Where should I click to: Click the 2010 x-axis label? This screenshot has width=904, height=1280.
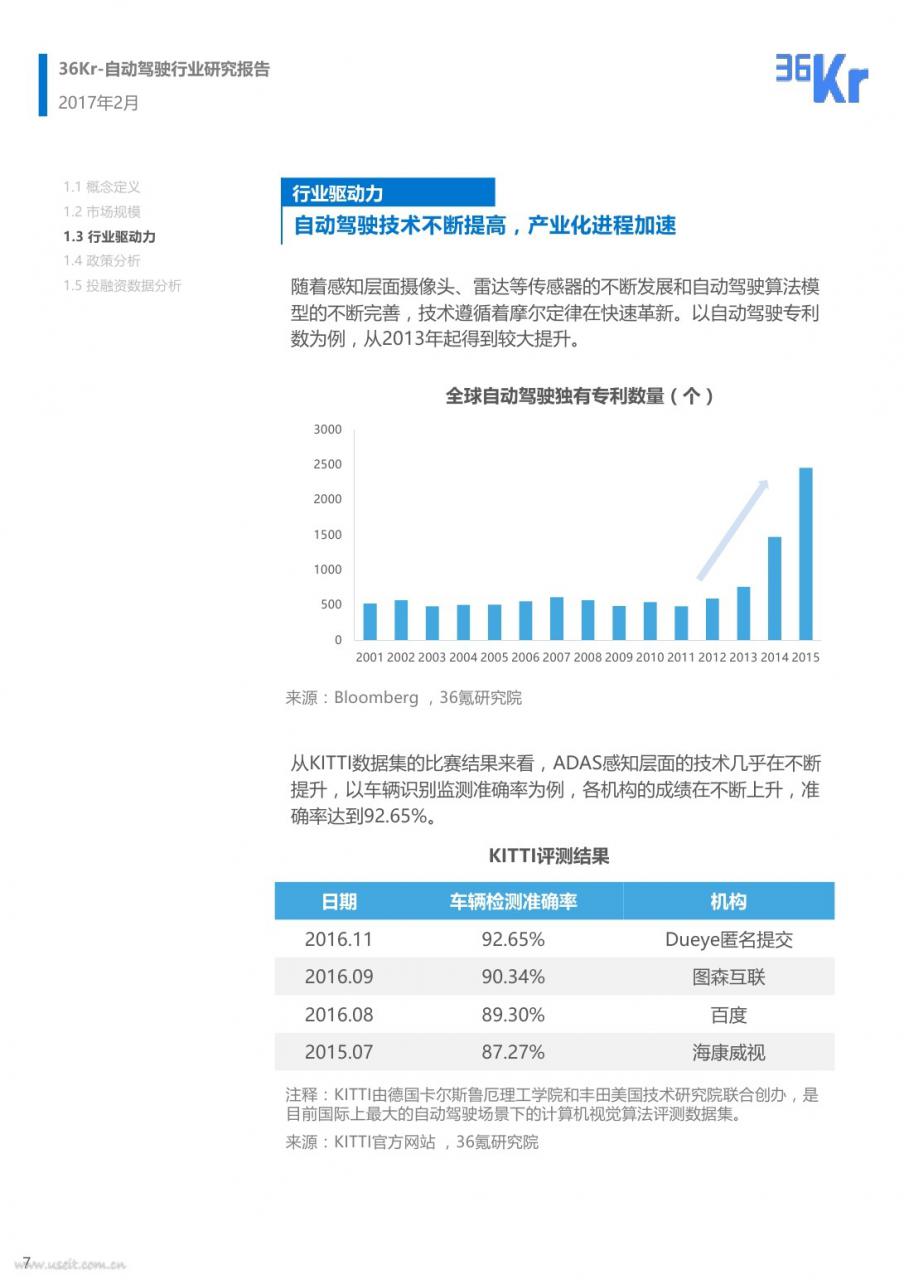point(650,658)
